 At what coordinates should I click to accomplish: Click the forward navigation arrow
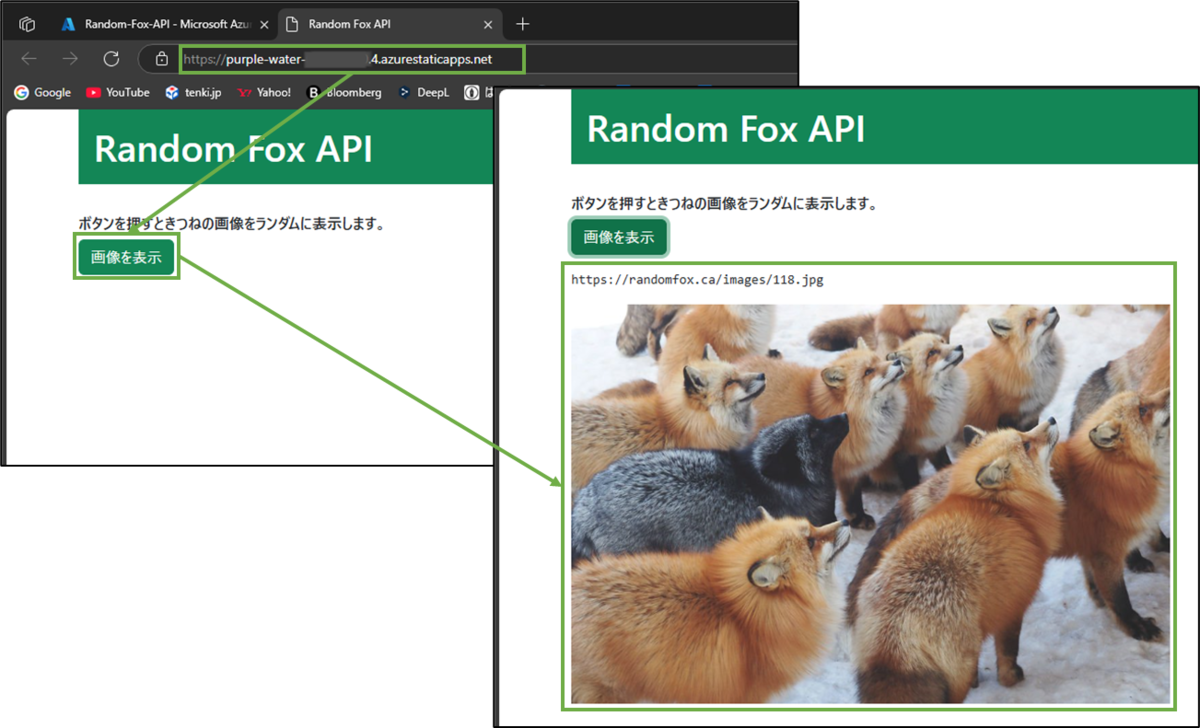[70, 58]
